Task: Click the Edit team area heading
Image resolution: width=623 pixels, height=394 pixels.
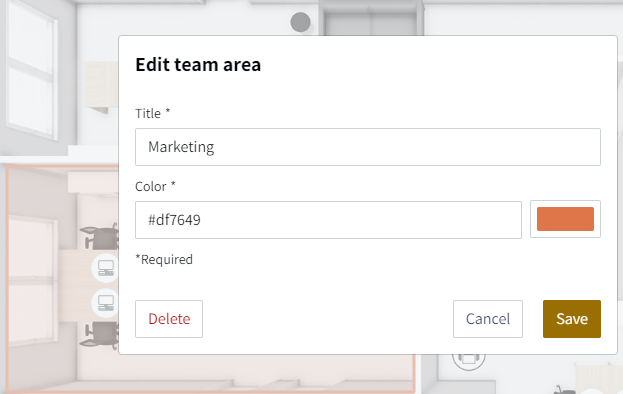Action: point(198,64)
